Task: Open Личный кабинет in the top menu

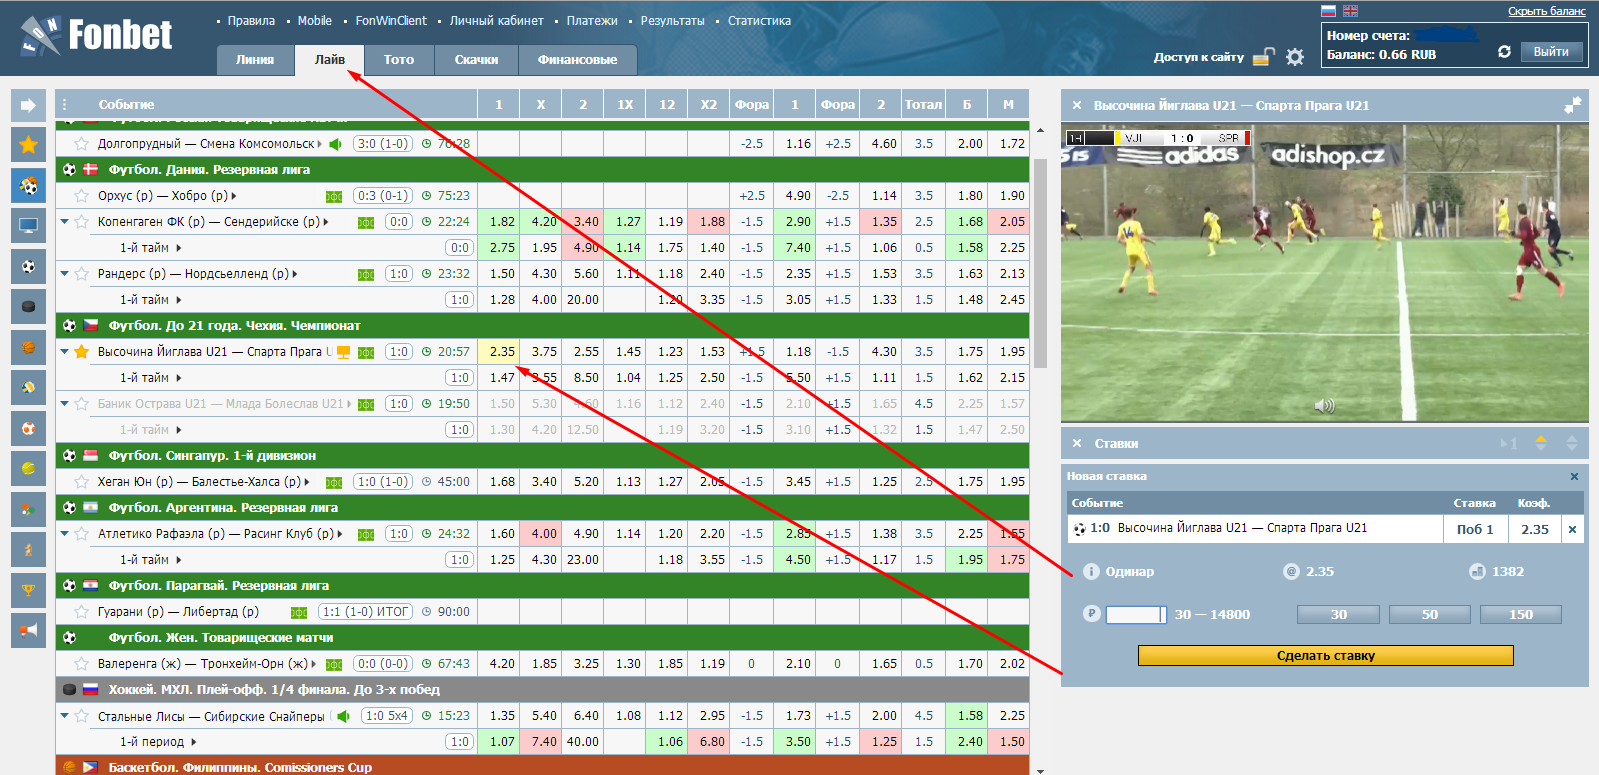Action: tap(497, 21)
